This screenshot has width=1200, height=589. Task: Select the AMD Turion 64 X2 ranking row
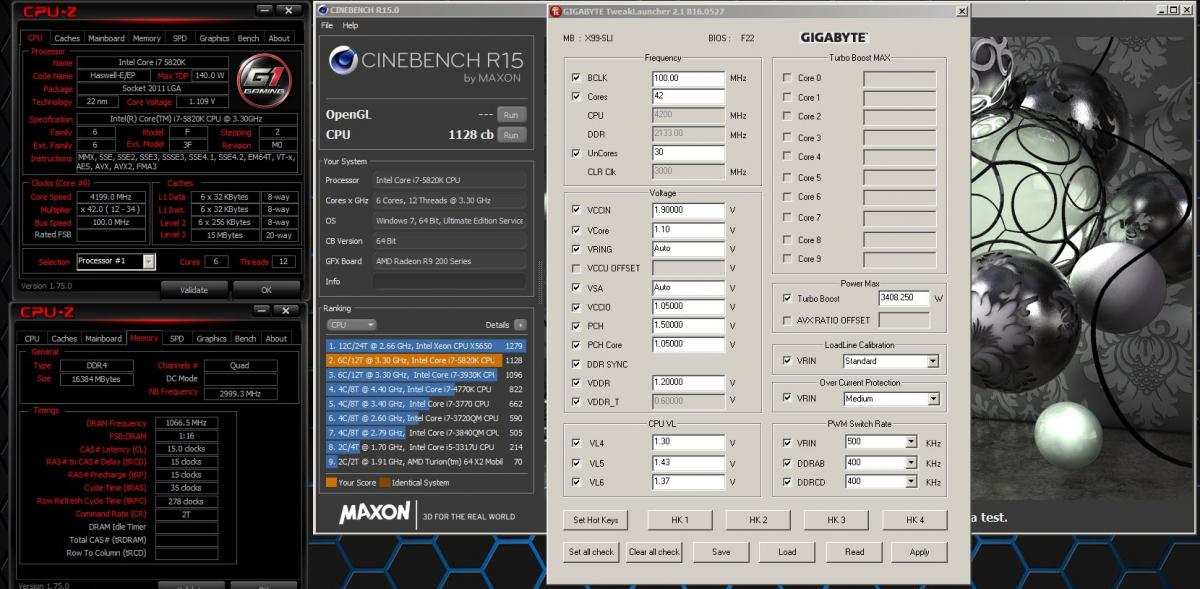(425, 462)
